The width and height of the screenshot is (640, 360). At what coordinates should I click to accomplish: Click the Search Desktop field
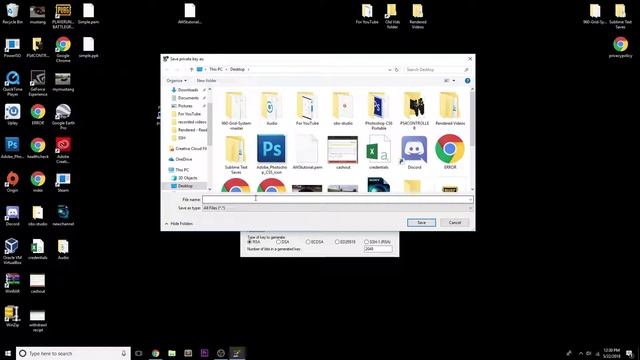click(x=437, y=70)
